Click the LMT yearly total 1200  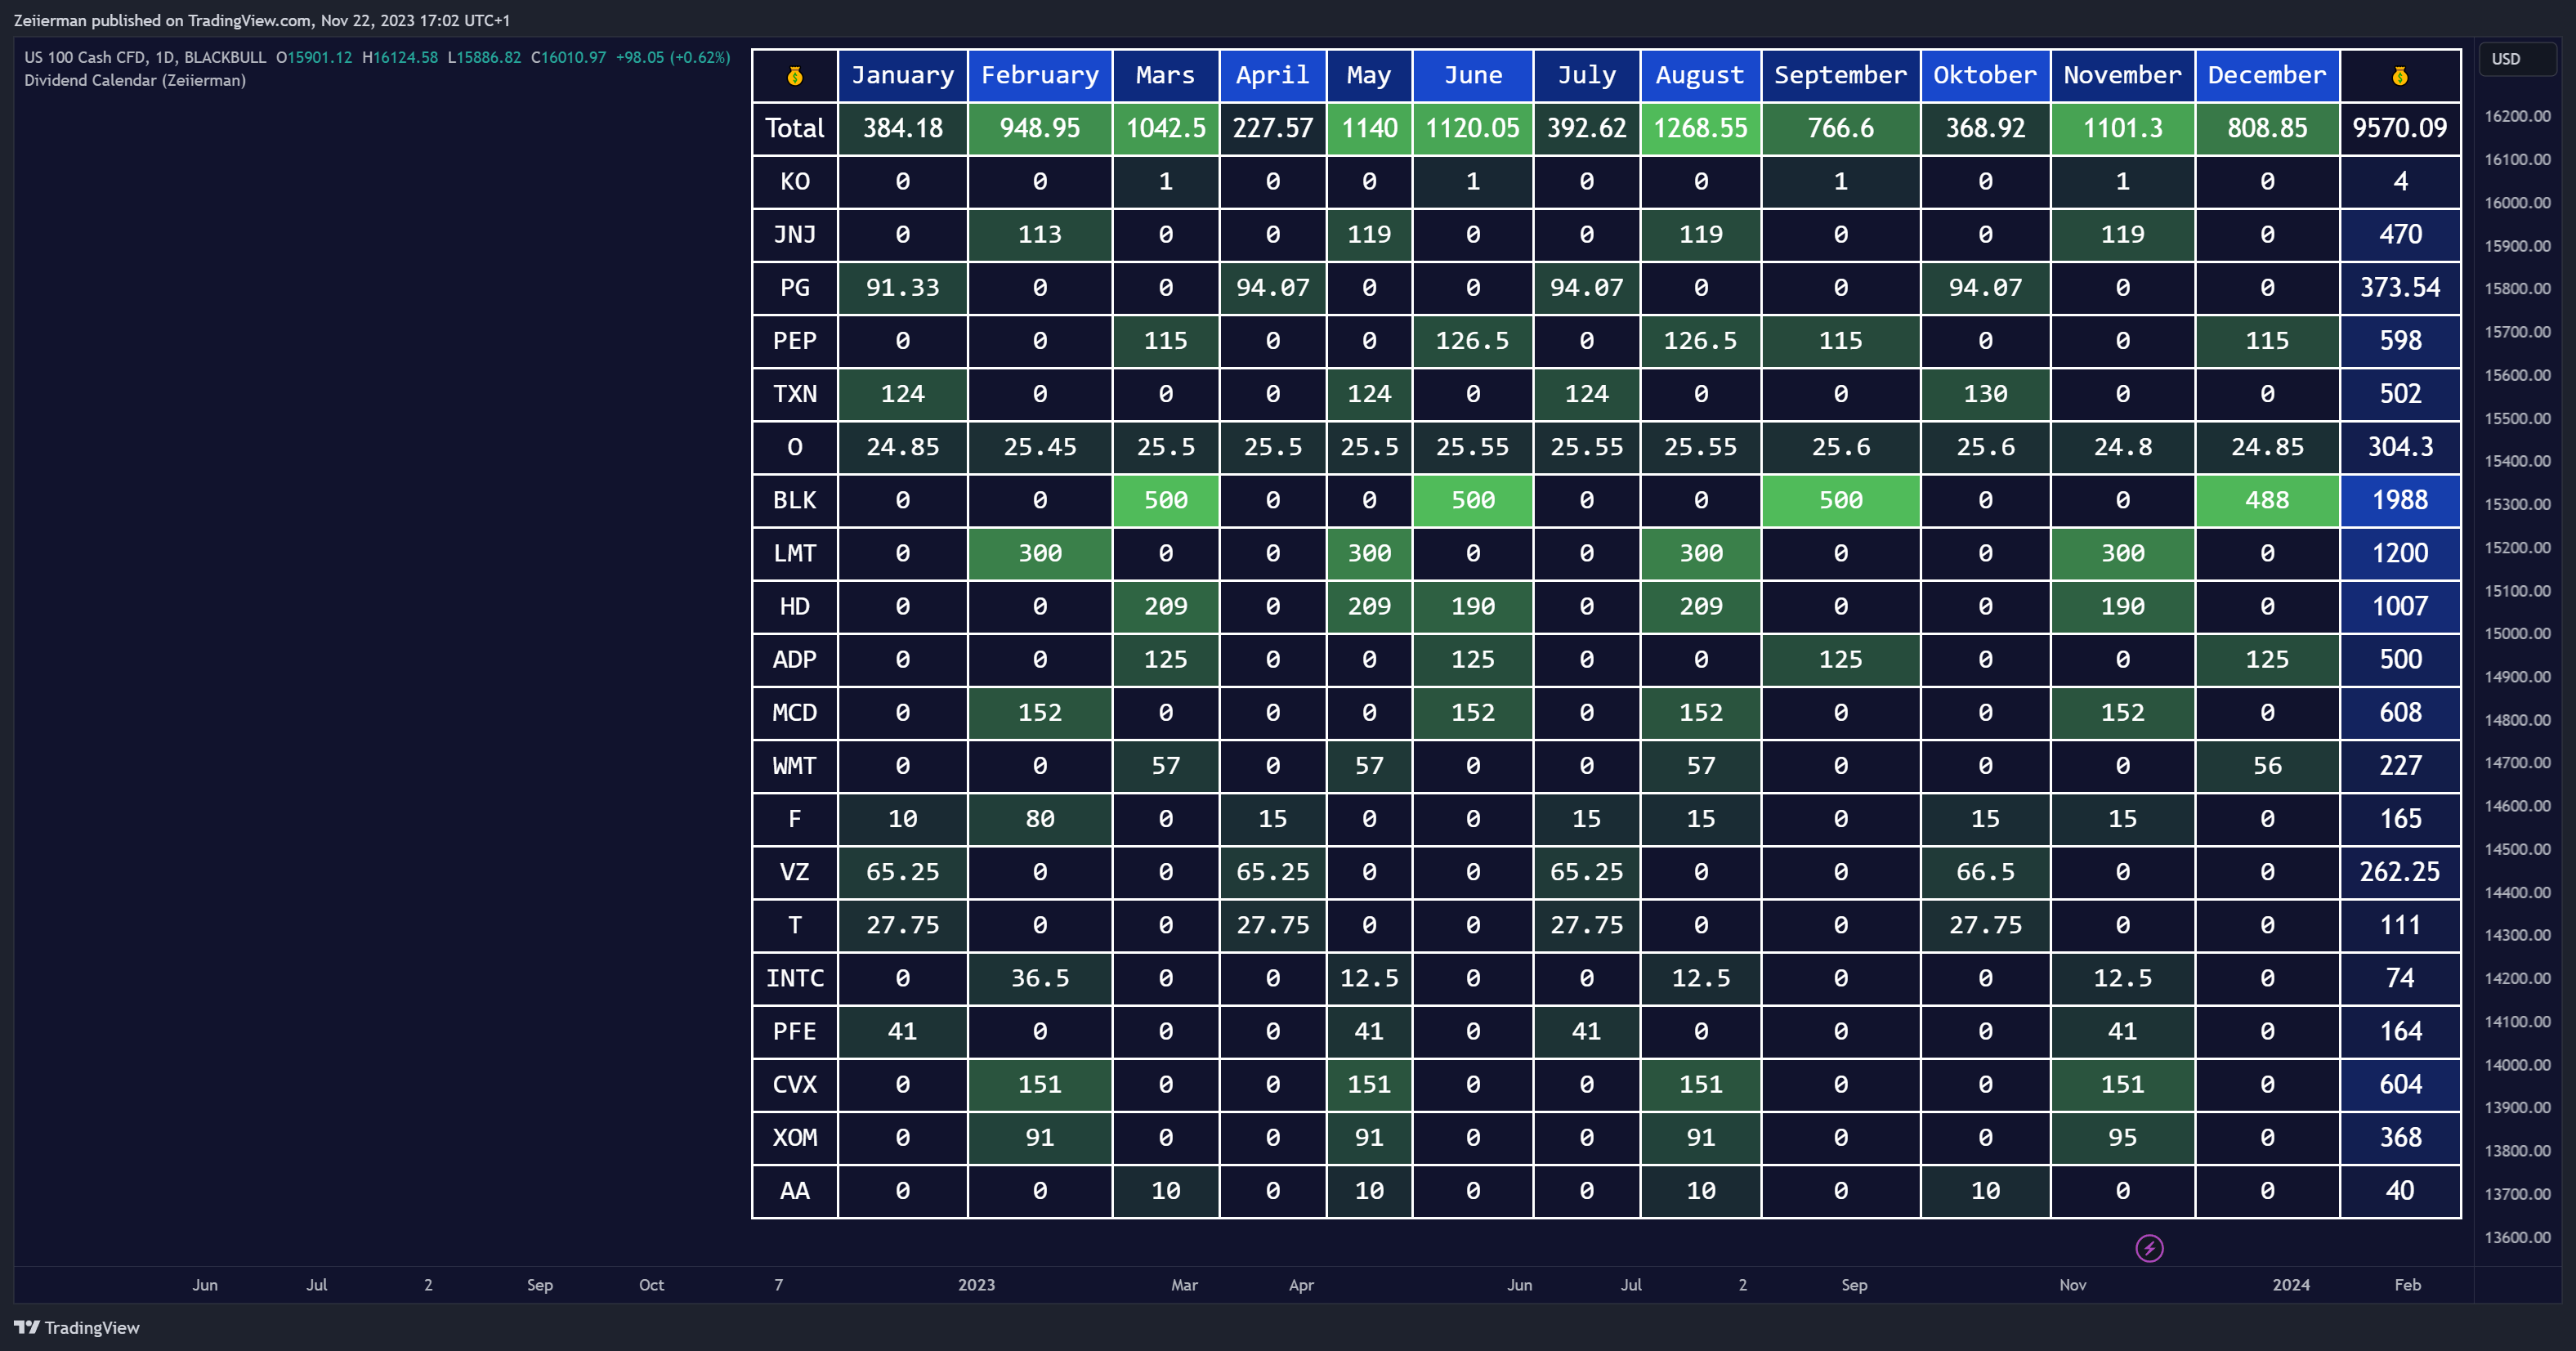click(x=2400, y=553)
